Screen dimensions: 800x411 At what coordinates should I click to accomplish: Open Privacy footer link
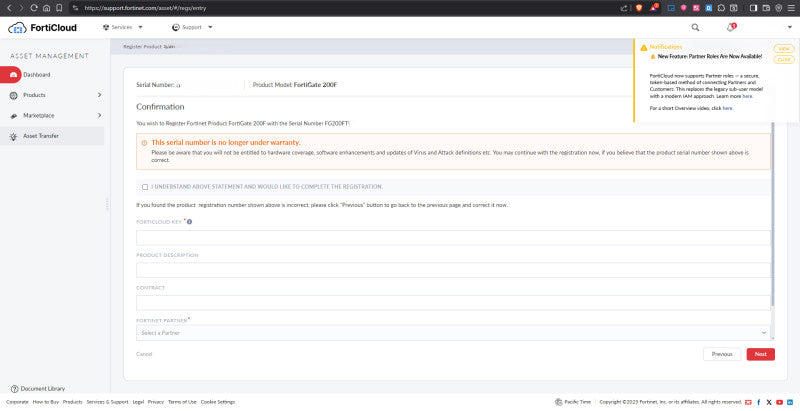156,402
